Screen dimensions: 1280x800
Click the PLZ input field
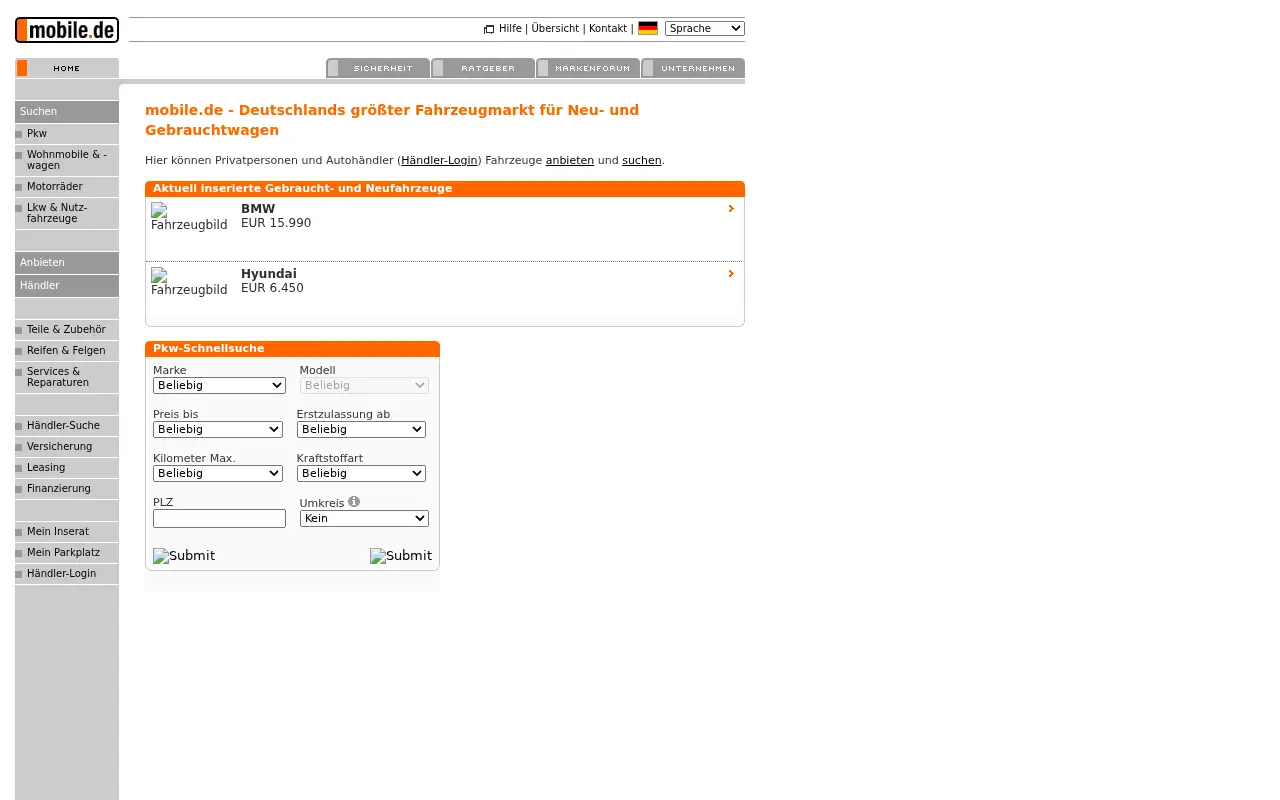[x=219, y=518]
